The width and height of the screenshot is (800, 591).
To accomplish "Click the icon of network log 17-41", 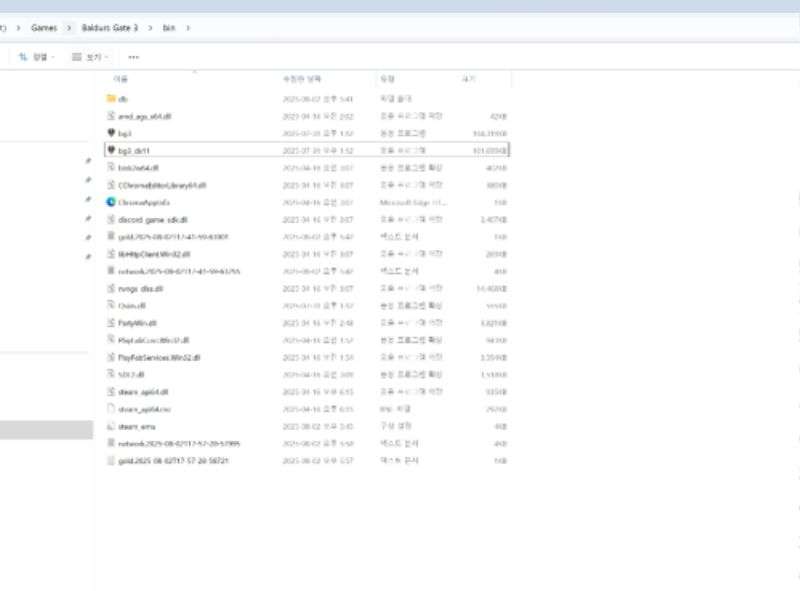I will pyautogui.click(x=111, y=271).
